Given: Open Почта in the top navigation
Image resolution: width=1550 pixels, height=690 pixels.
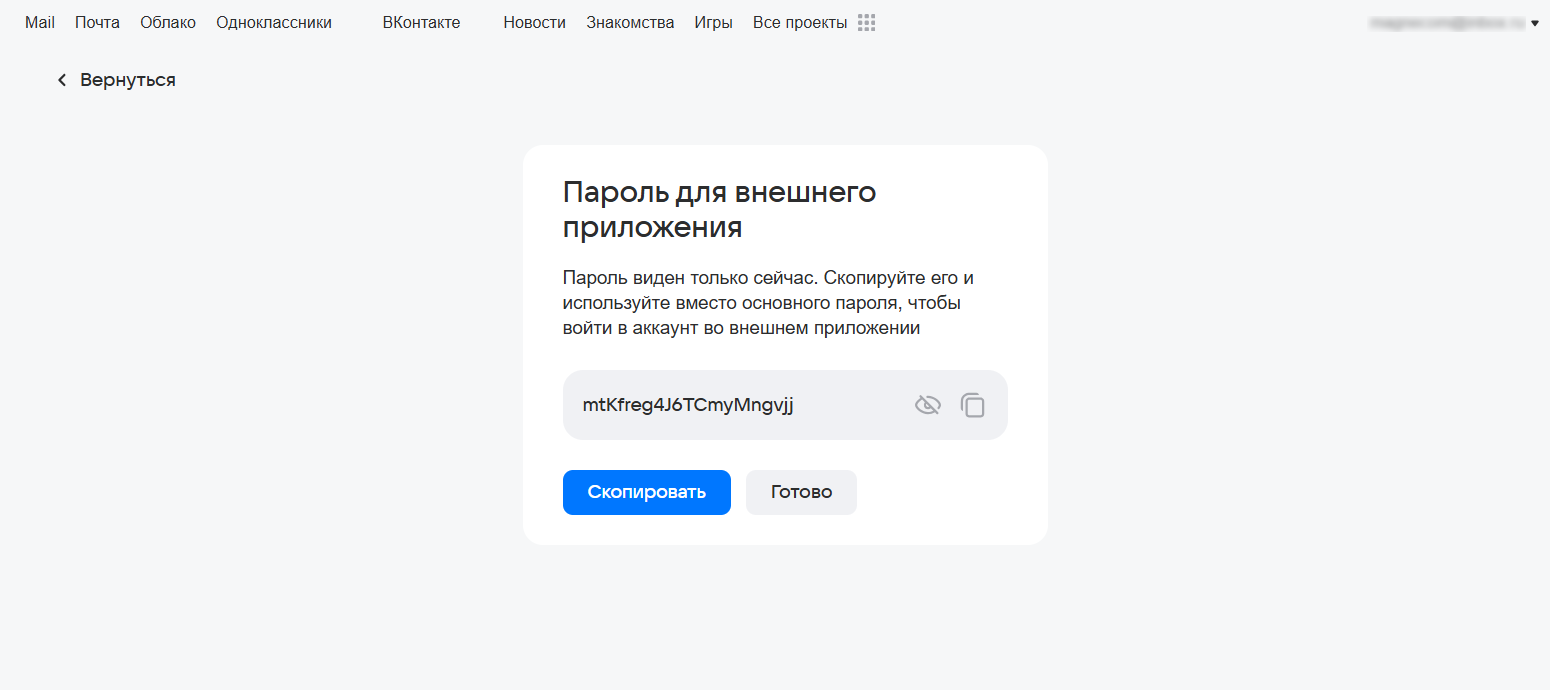Looking at the screenshot, I should click(97, 23).
